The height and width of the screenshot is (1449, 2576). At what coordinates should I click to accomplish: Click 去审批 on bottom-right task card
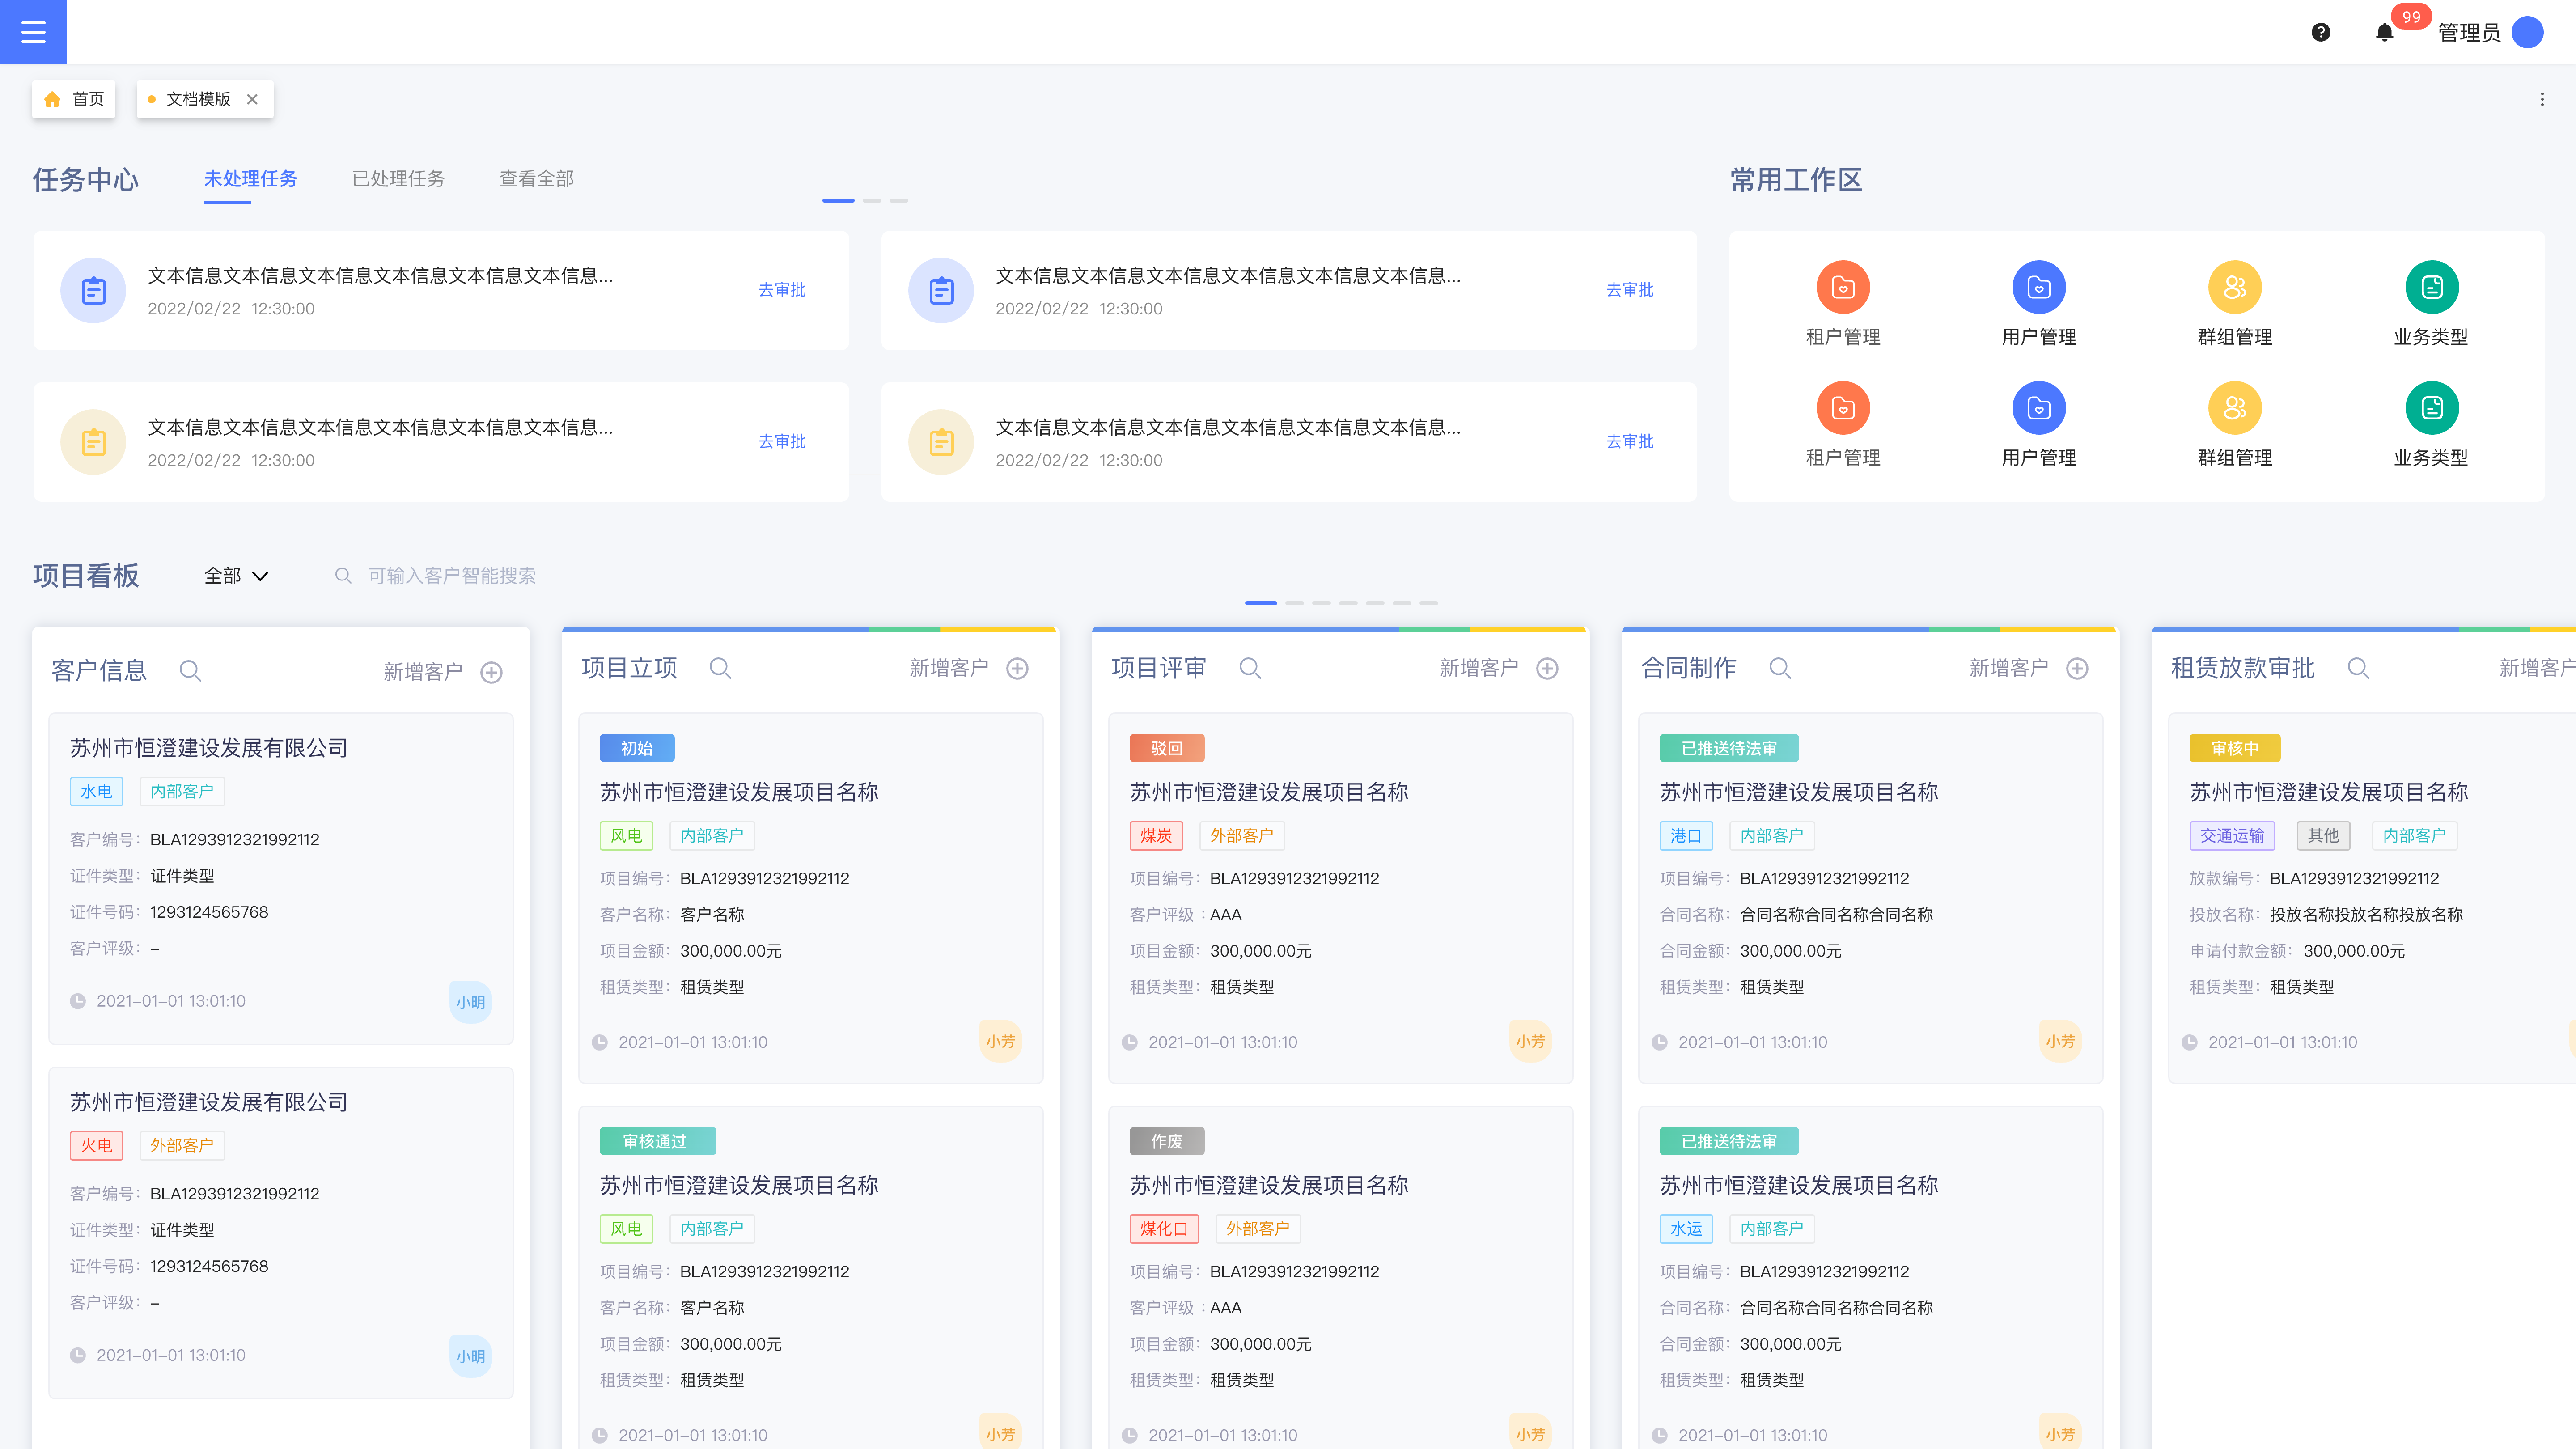(x=1630, y=442)
